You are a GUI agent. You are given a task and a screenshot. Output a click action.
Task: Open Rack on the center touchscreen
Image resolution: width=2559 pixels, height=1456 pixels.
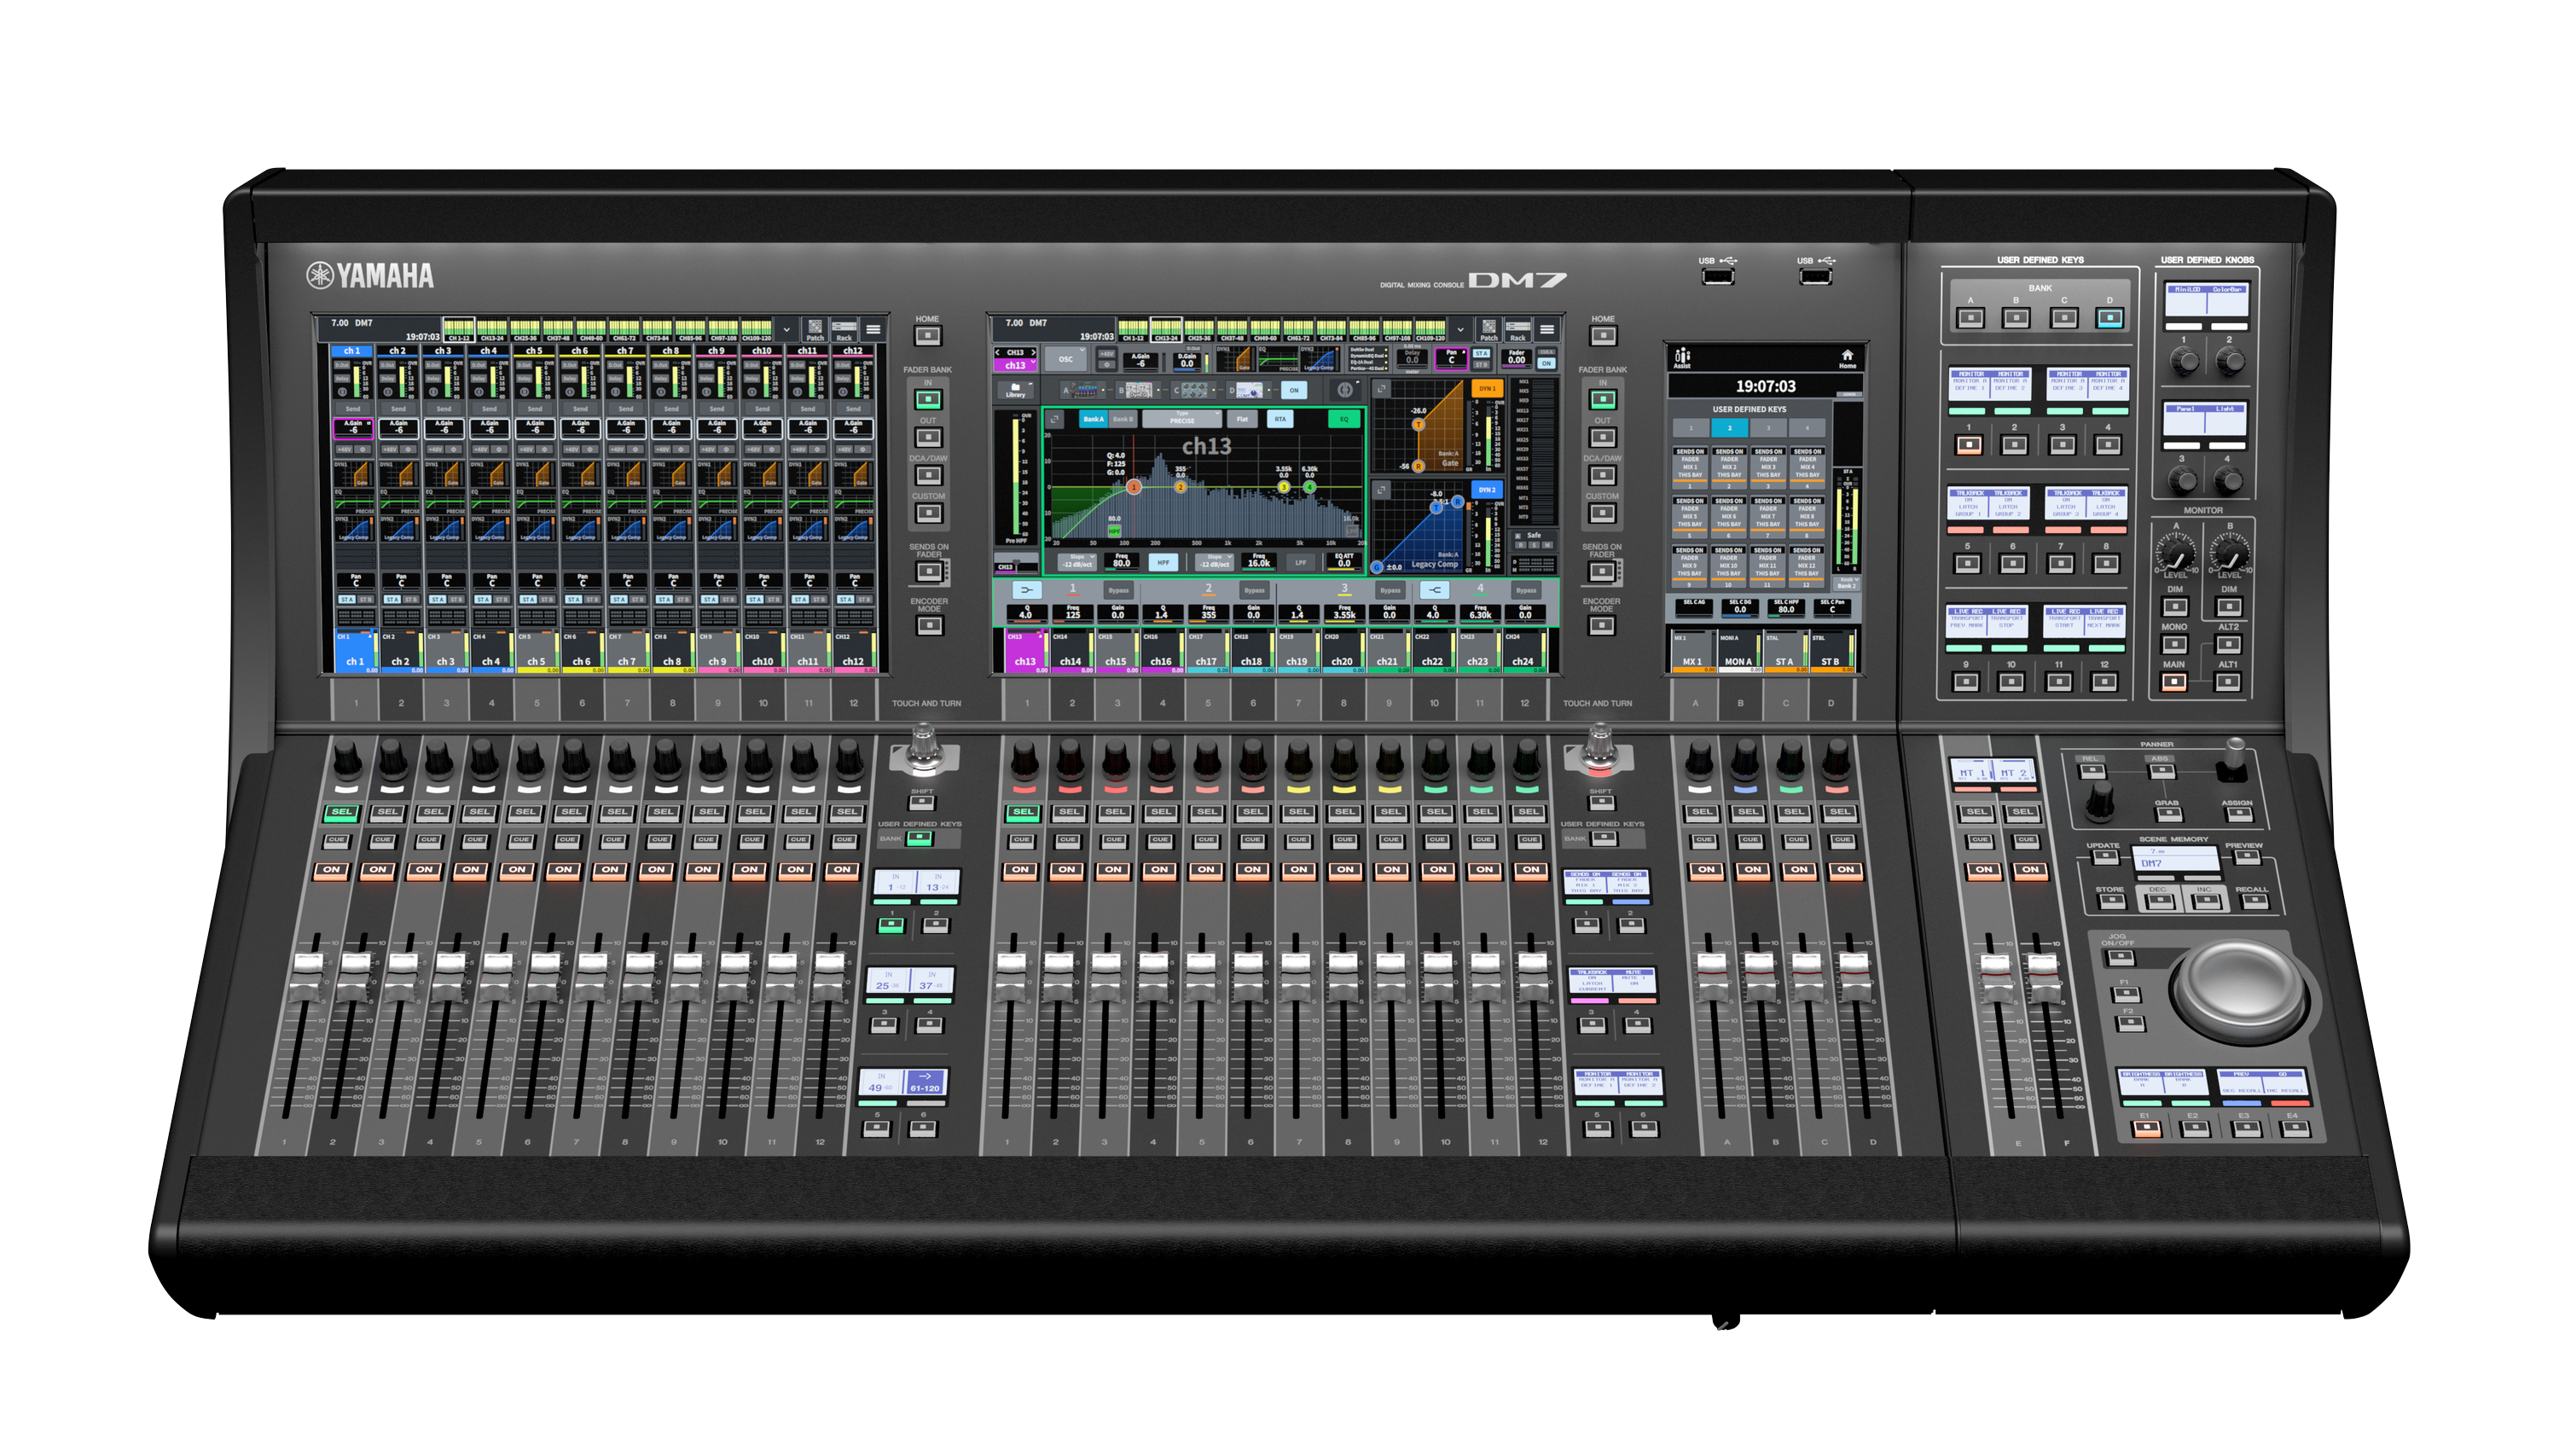[1518, 329]
